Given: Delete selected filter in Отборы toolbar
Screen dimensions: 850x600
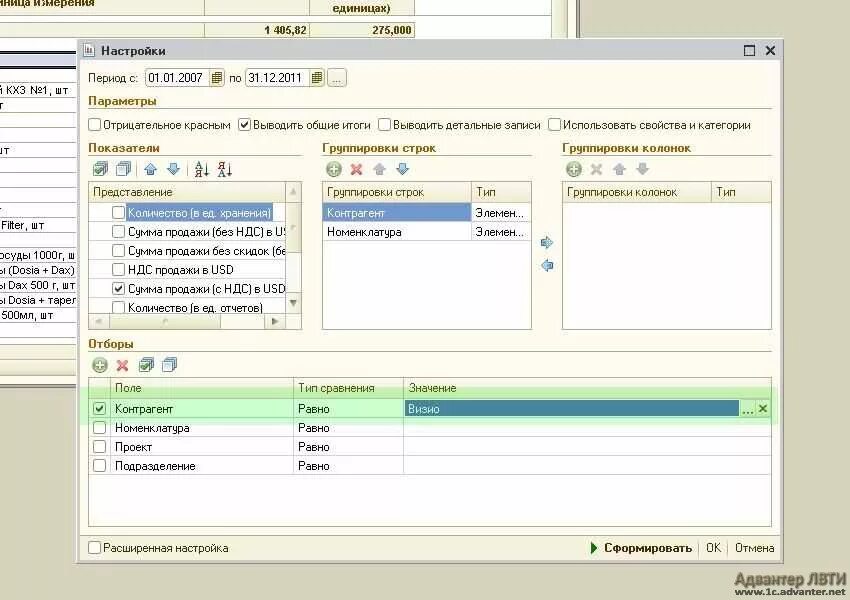Looking at the screenshot, I should [x=123, y=365].
